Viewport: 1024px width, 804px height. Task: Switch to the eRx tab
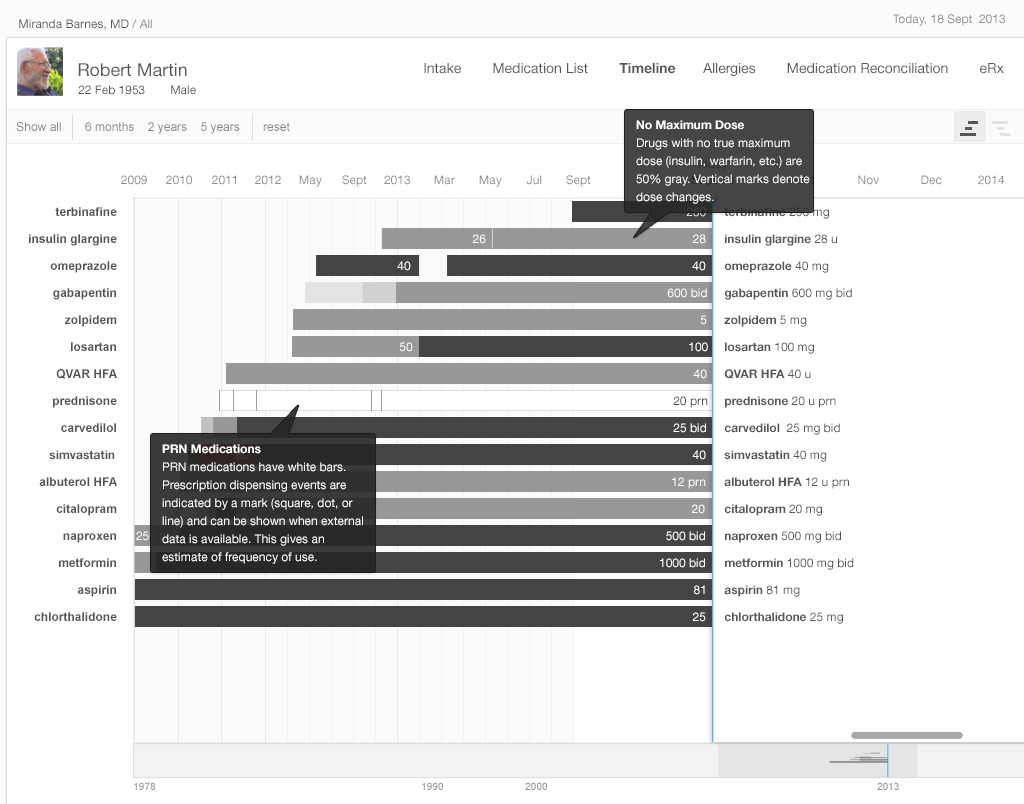click(x=991, y=68)
